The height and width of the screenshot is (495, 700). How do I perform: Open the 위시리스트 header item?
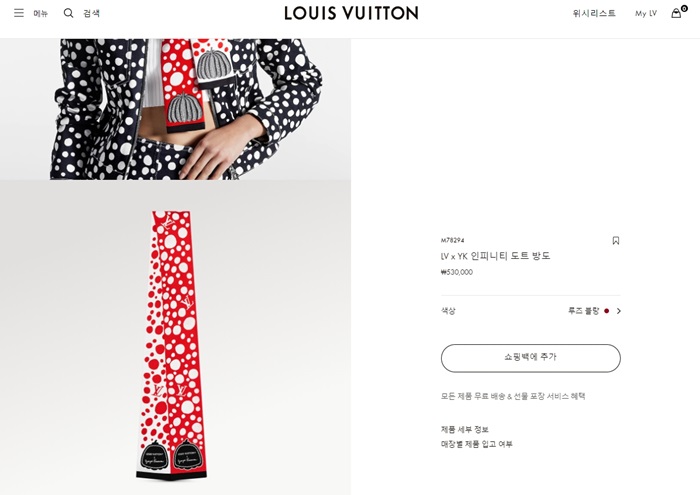(x=594, y=13)
